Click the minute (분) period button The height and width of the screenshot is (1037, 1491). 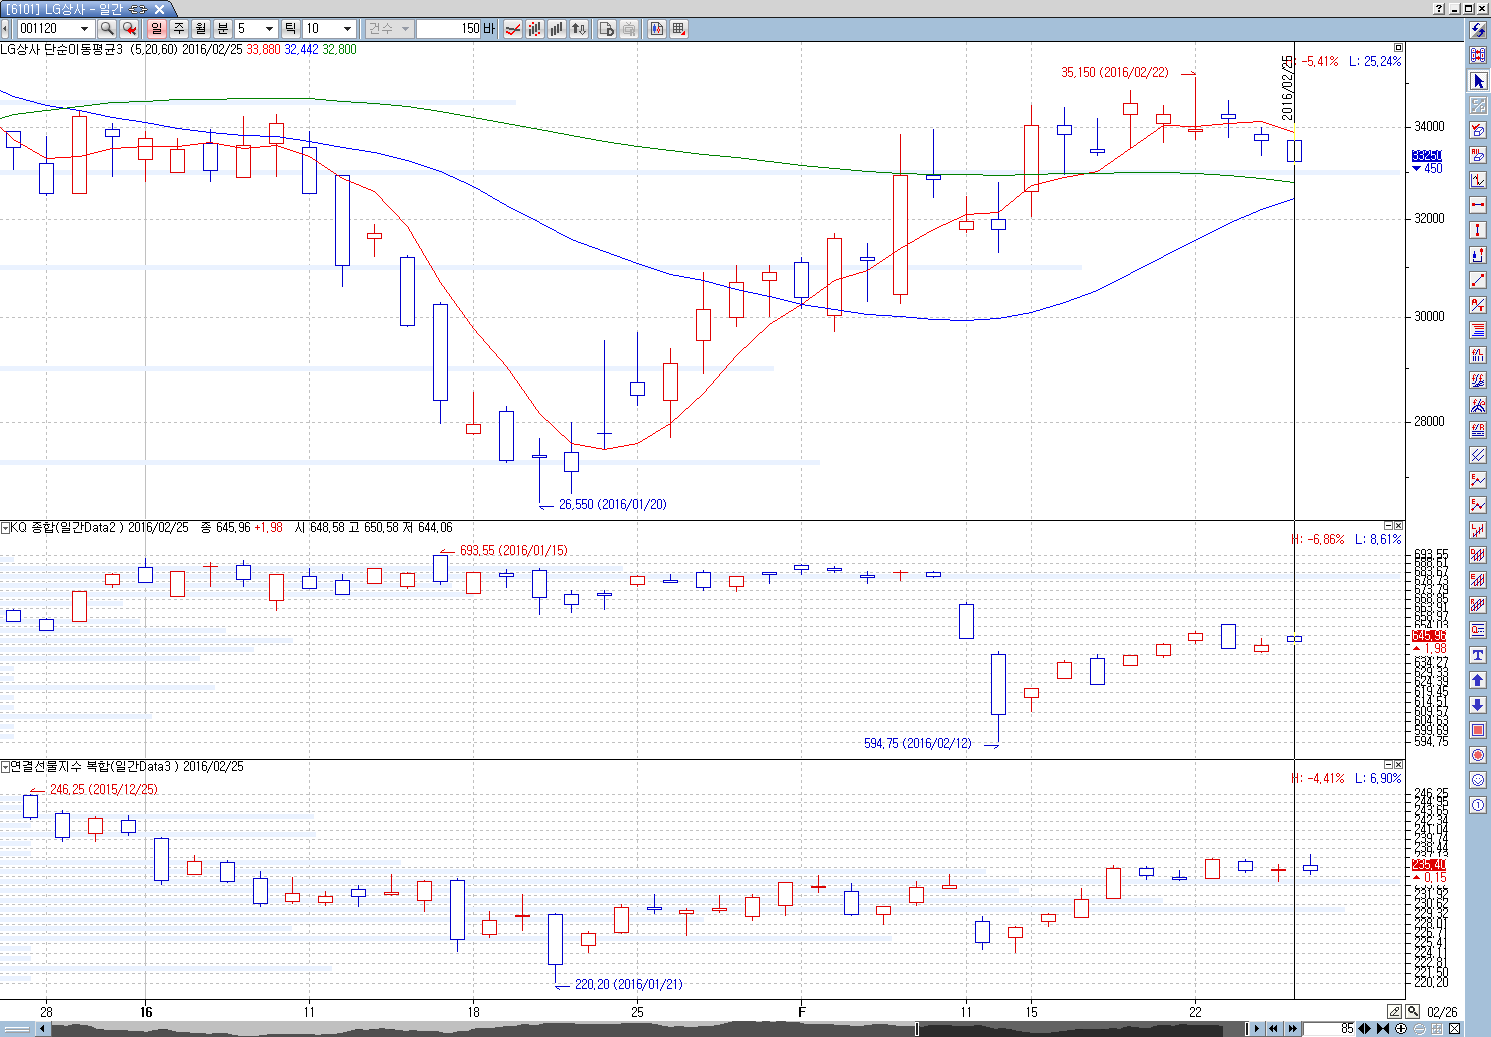223,29
